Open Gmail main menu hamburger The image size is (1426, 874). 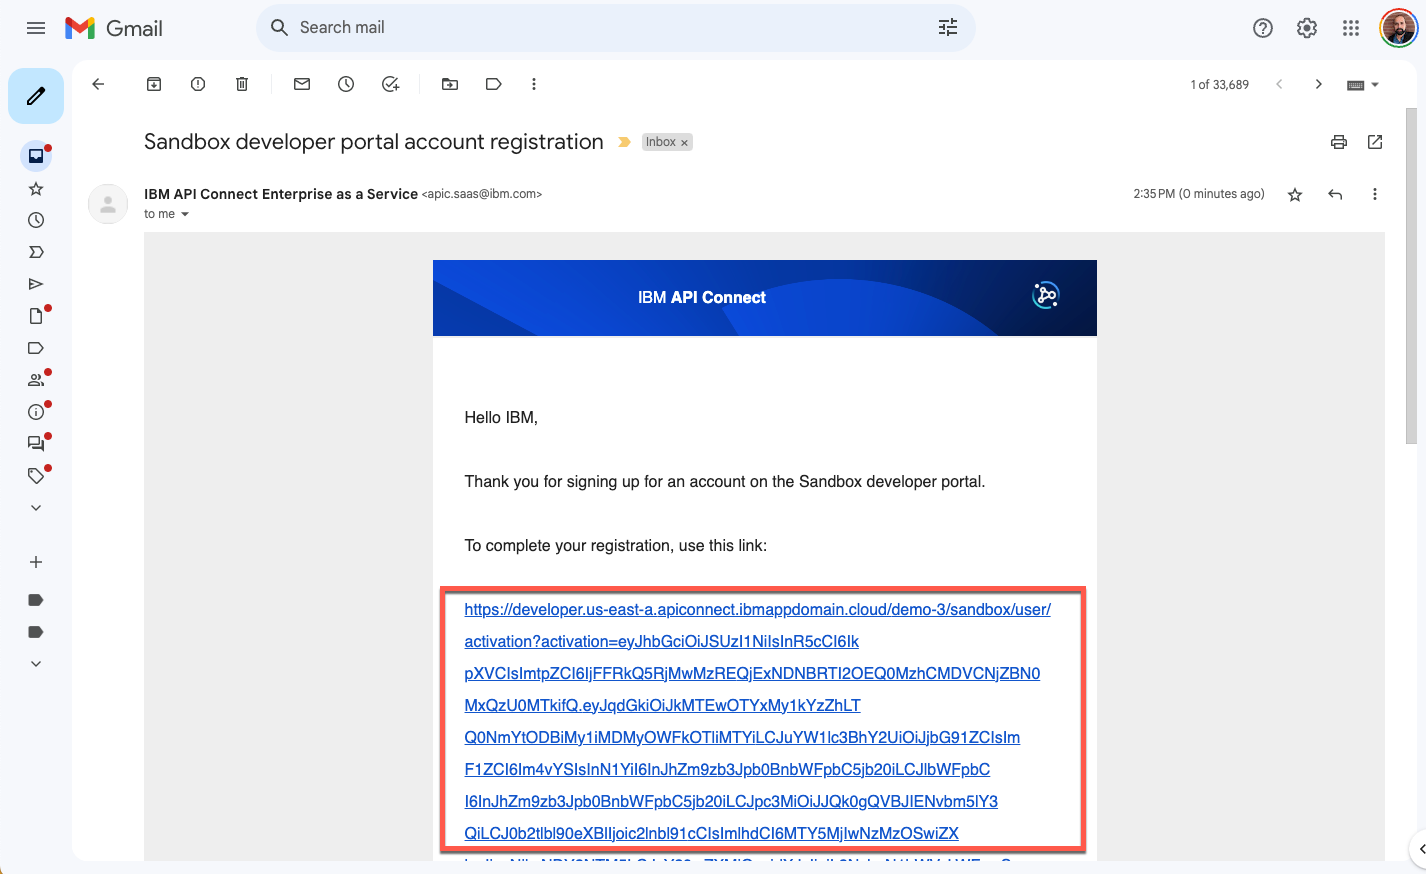pos(36,28)
